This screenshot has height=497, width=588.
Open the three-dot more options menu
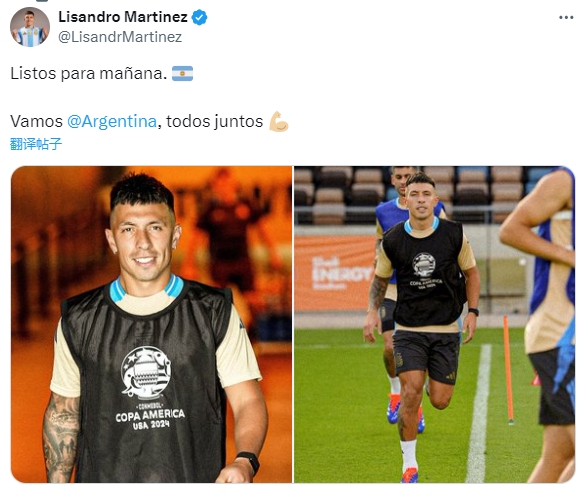[566, 17]
